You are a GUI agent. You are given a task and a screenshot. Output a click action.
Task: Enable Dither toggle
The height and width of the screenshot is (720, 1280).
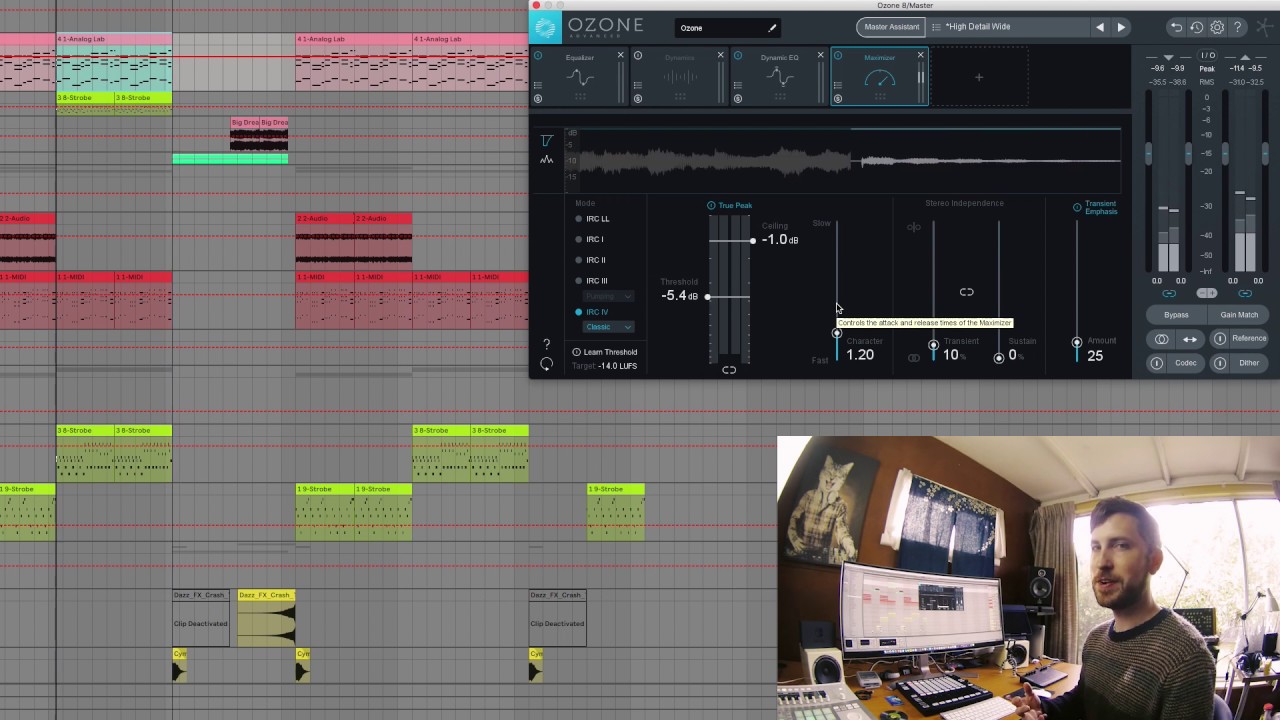(x=1220, y=363)
